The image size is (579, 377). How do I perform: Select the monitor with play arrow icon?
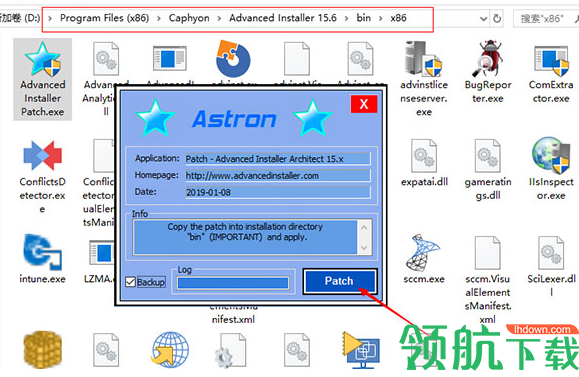pyautogui.click(x=361, y=350)
